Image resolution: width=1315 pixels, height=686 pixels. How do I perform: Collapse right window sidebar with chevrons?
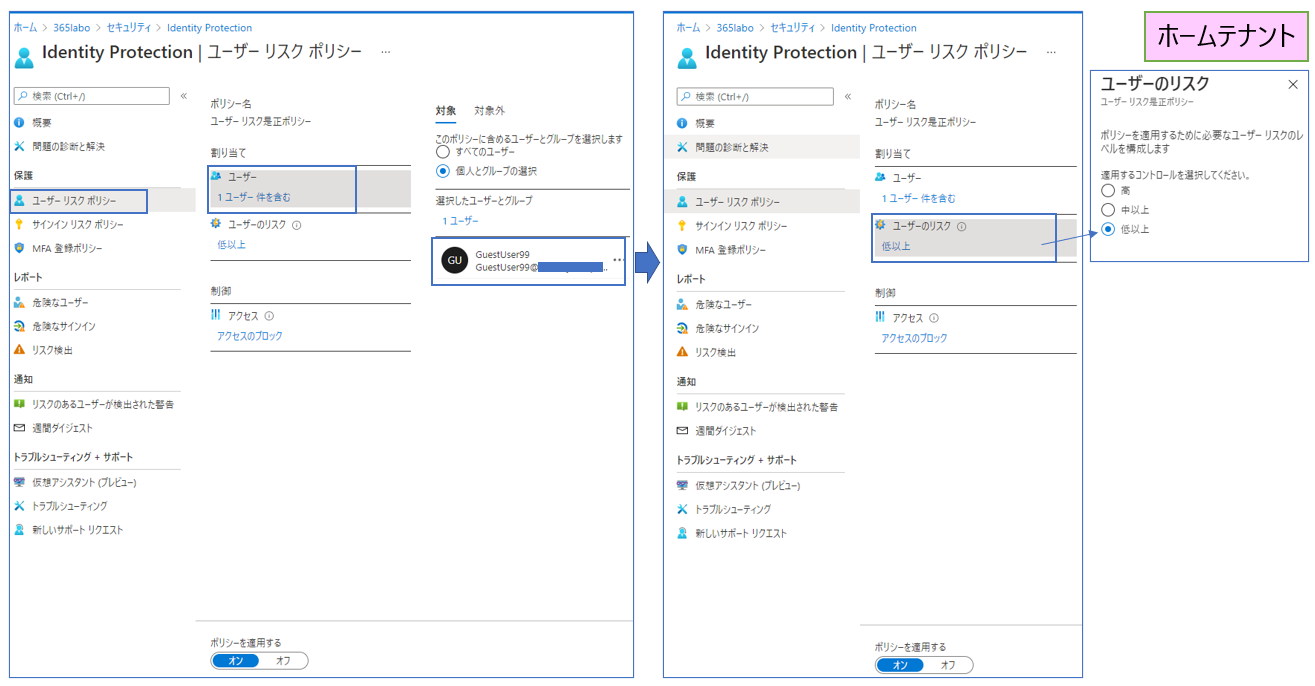click(x=848, y=97)
